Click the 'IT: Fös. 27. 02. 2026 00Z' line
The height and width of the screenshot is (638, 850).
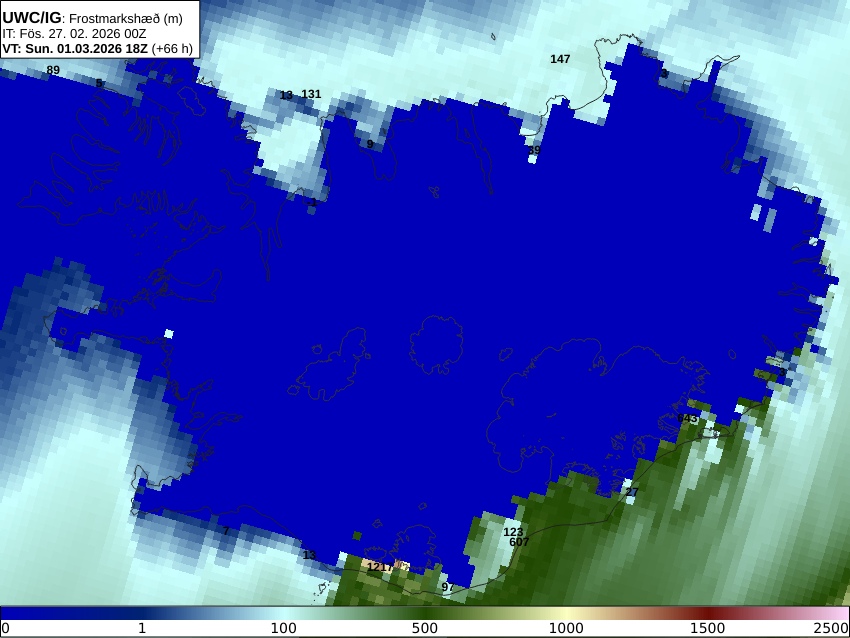click(x=74, y=34)
